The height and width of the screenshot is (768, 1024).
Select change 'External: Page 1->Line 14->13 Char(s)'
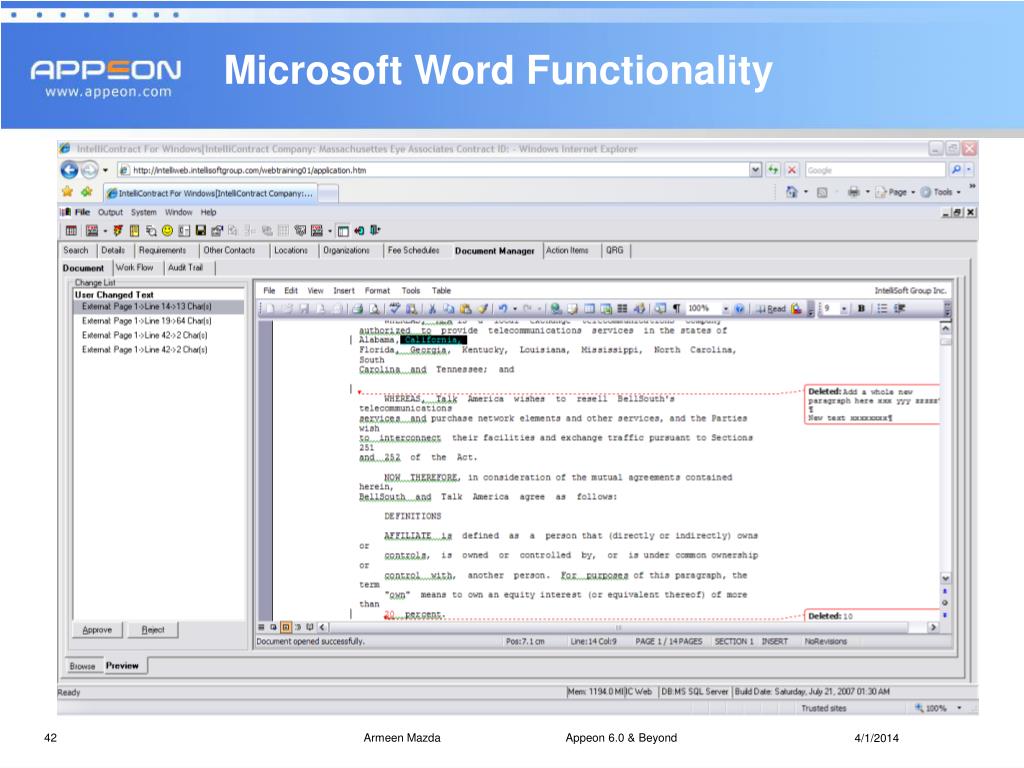(147, 306)
